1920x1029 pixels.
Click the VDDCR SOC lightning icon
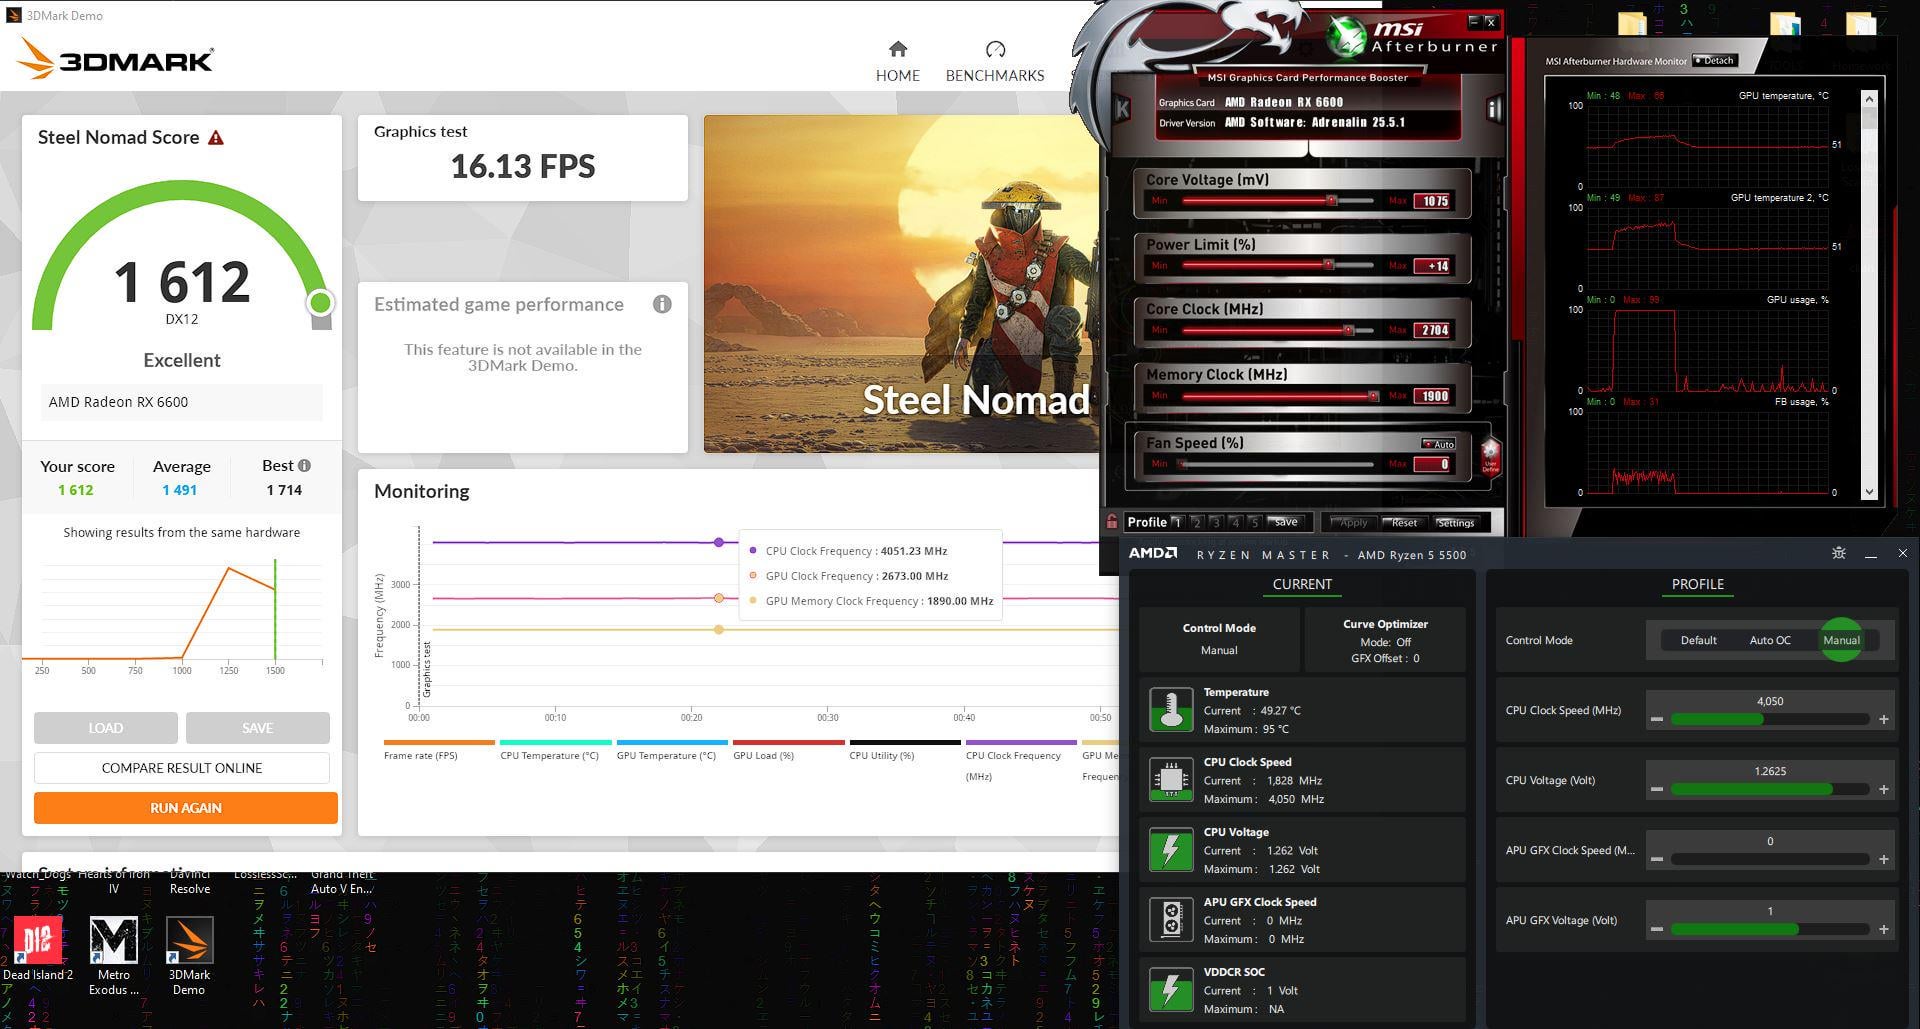pos(1171,990)
